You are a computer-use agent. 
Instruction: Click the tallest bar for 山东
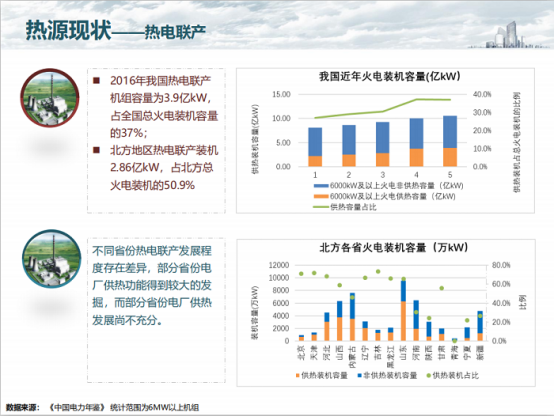tap(403, 309)
